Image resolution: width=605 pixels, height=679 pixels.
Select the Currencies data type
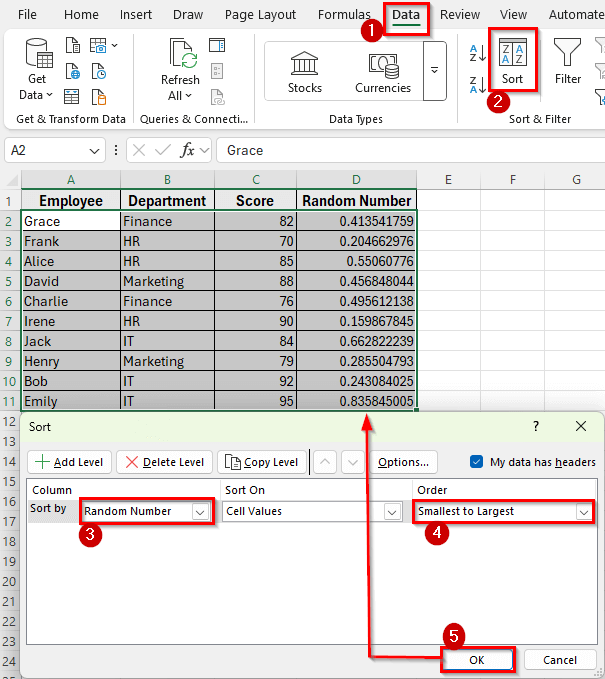(x=382, y=71)
